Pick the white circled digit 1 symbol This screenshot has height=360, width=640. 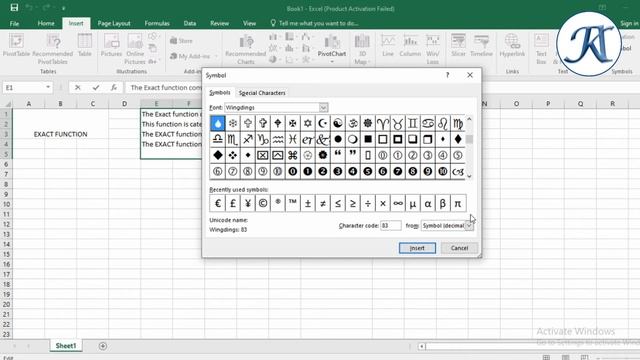pos(398,156)
